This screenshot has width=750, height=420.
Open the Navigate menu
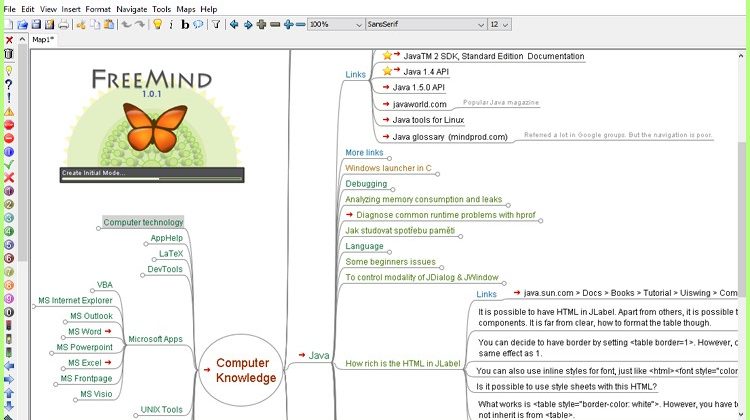click(x=132, y=9)
